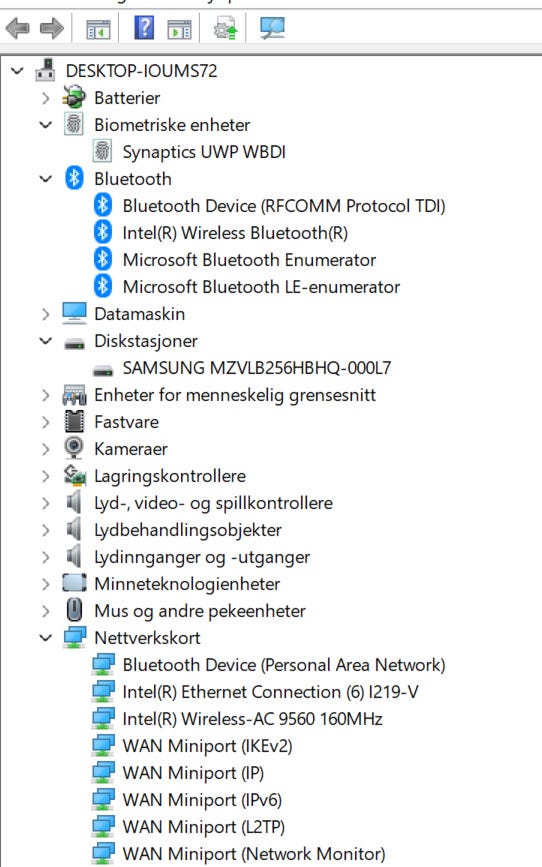The width and height of the screenshot is (542, 867).
Task: Click the Forward arrow toolbar icon
Action: tap(52, 28)
